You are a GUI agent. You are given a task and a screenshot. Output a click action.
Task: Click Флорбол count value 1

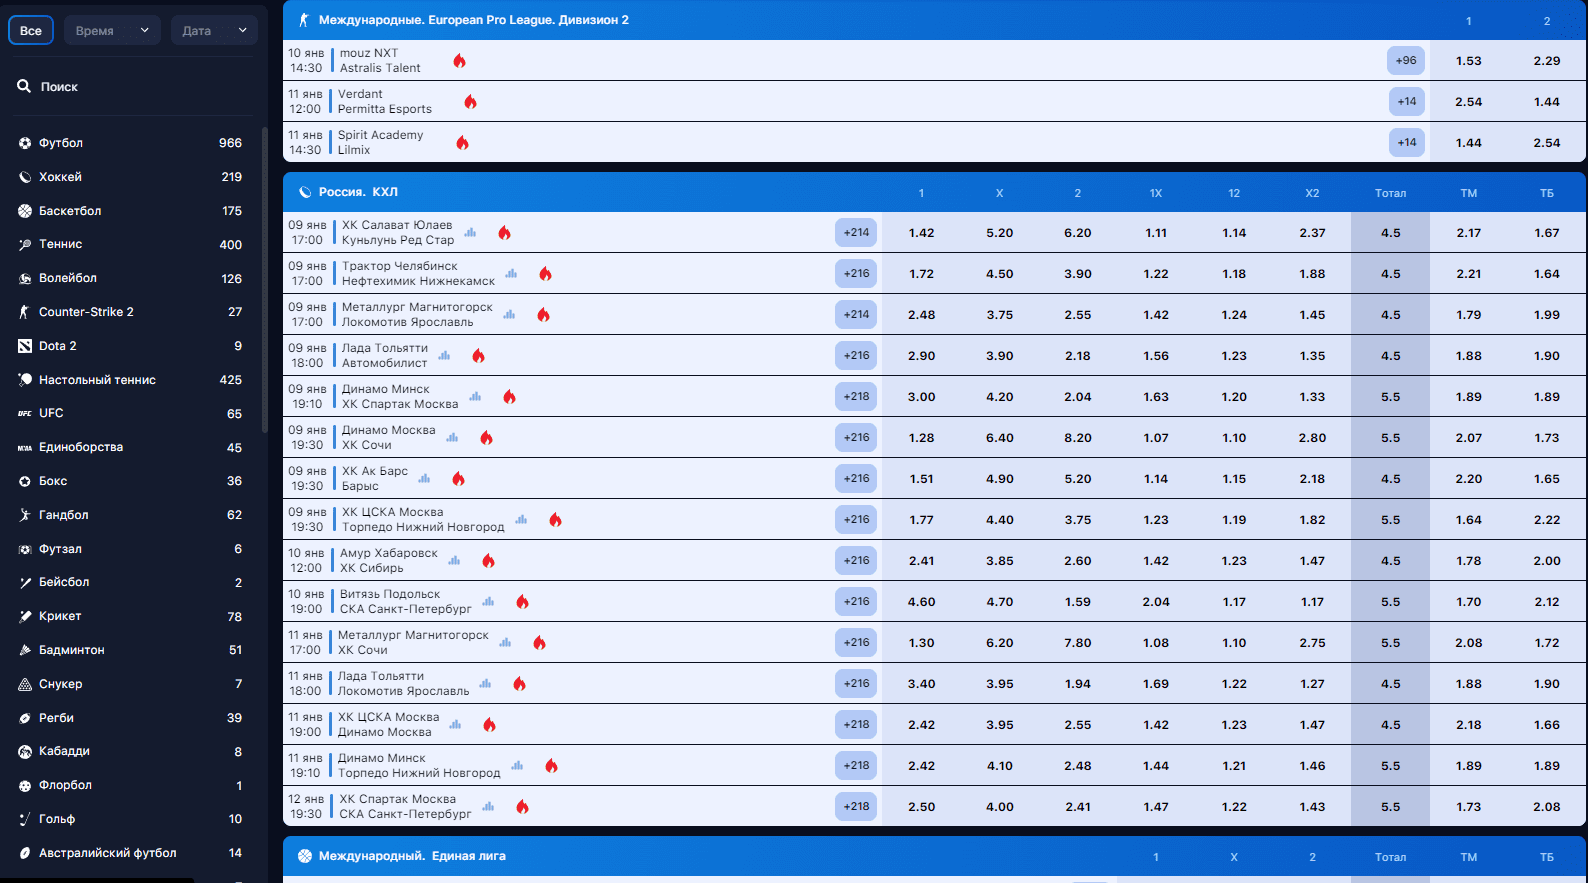239,785
